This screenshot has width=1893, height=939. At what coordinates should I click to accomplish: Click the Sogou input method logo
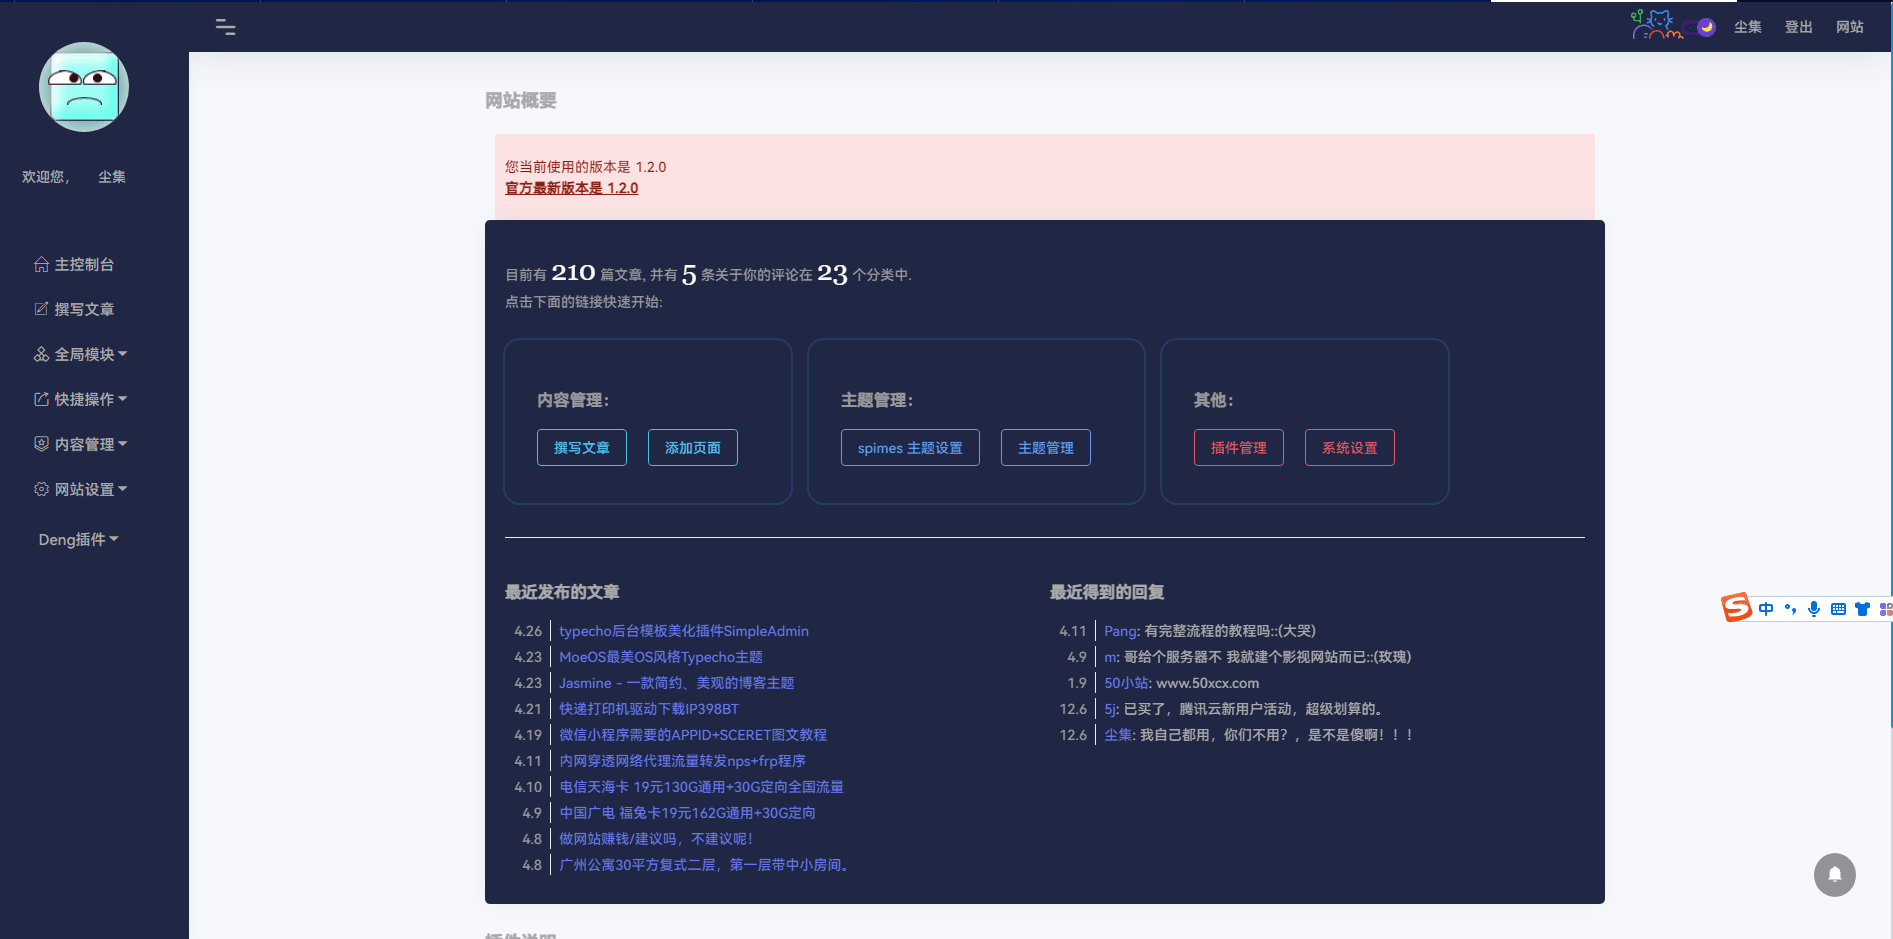click(1736, 607)
